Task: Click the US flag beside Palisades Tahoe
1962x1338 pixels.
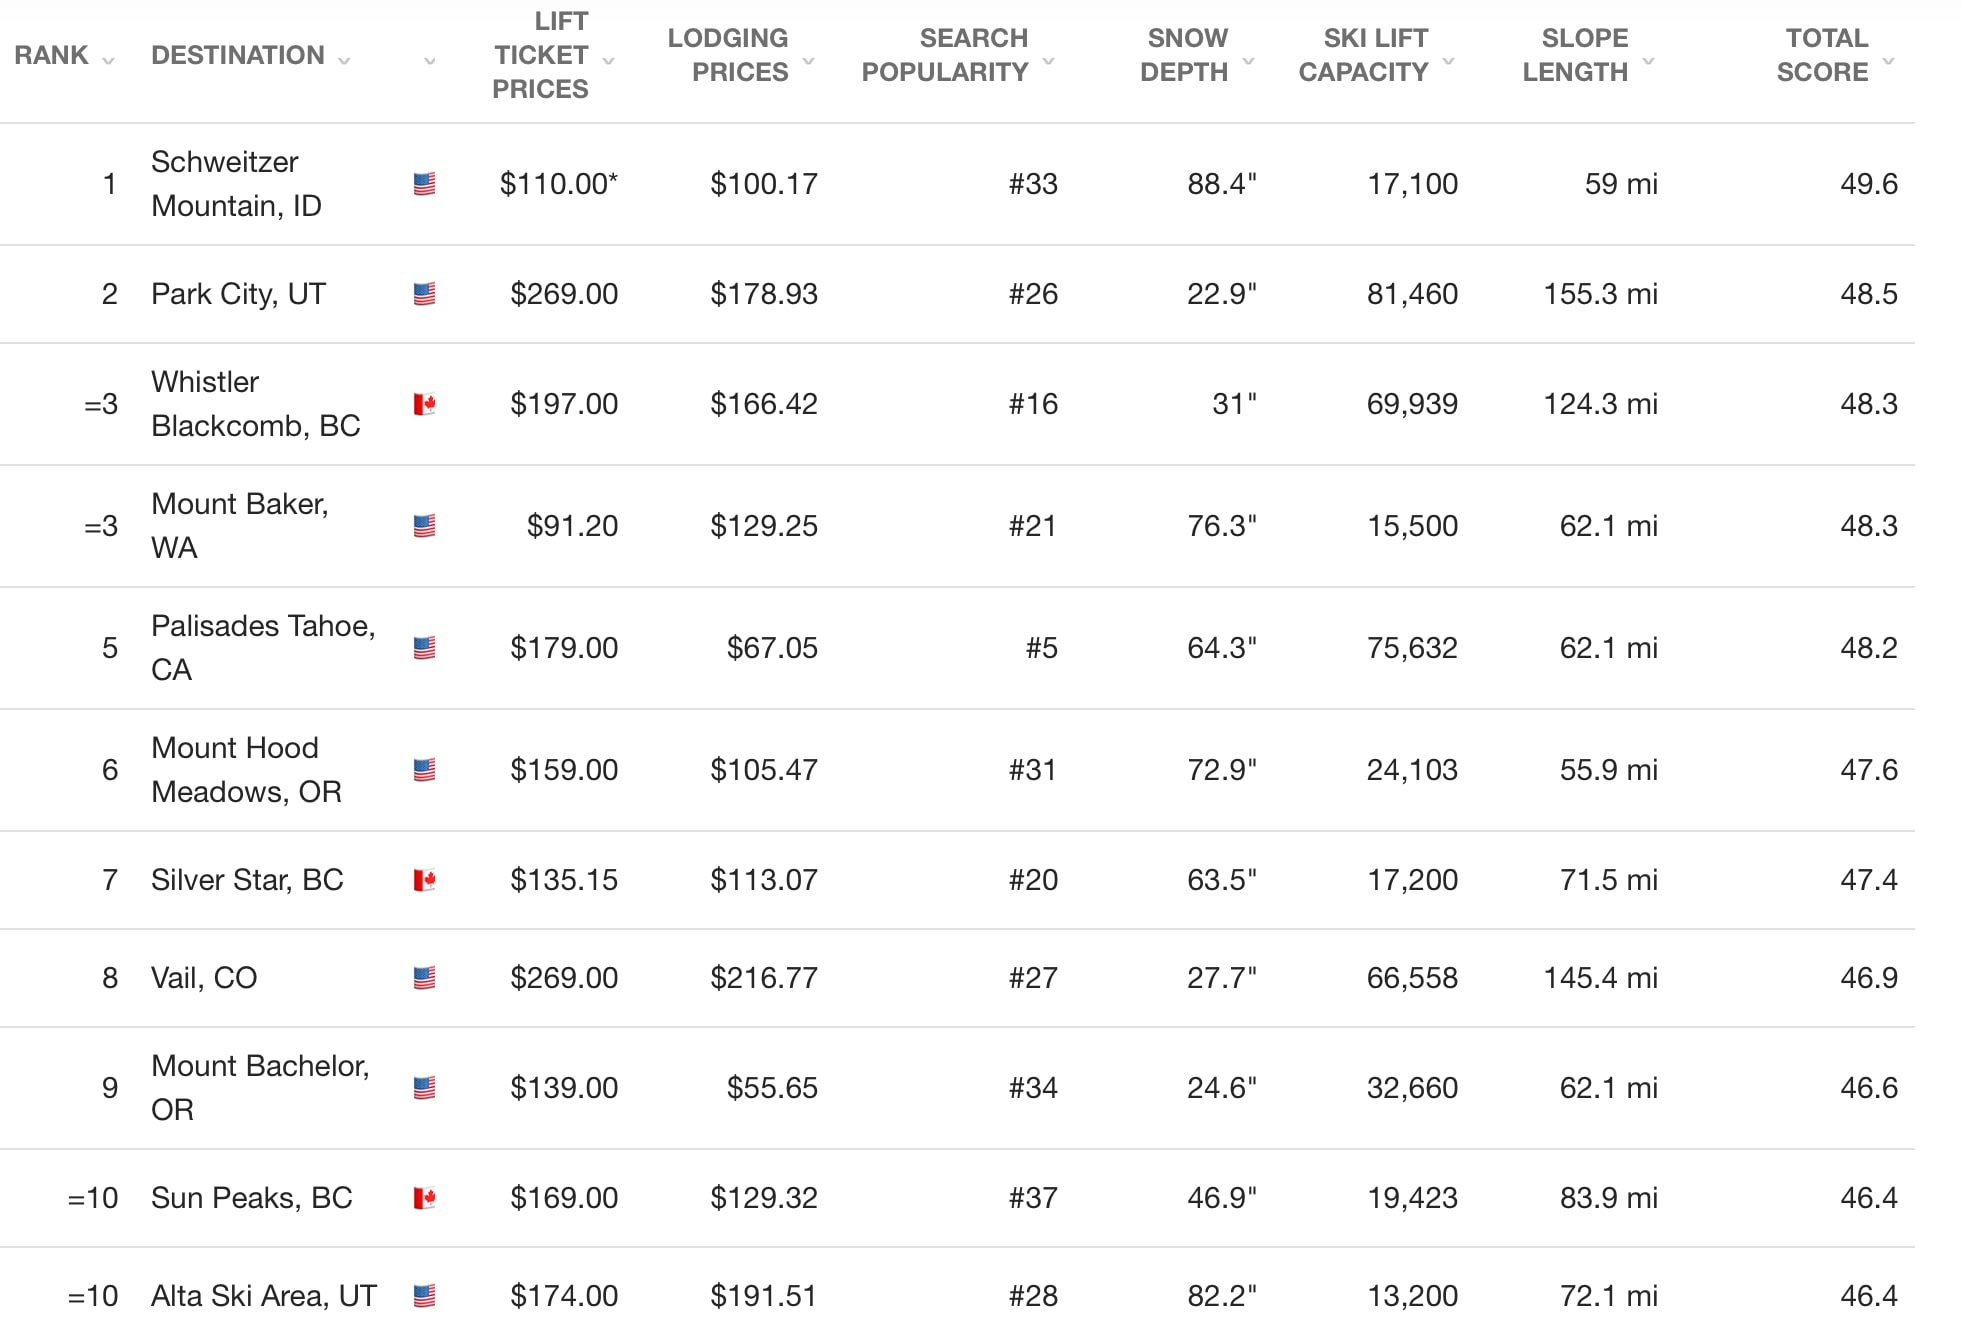Action: [x=424, y=648]
